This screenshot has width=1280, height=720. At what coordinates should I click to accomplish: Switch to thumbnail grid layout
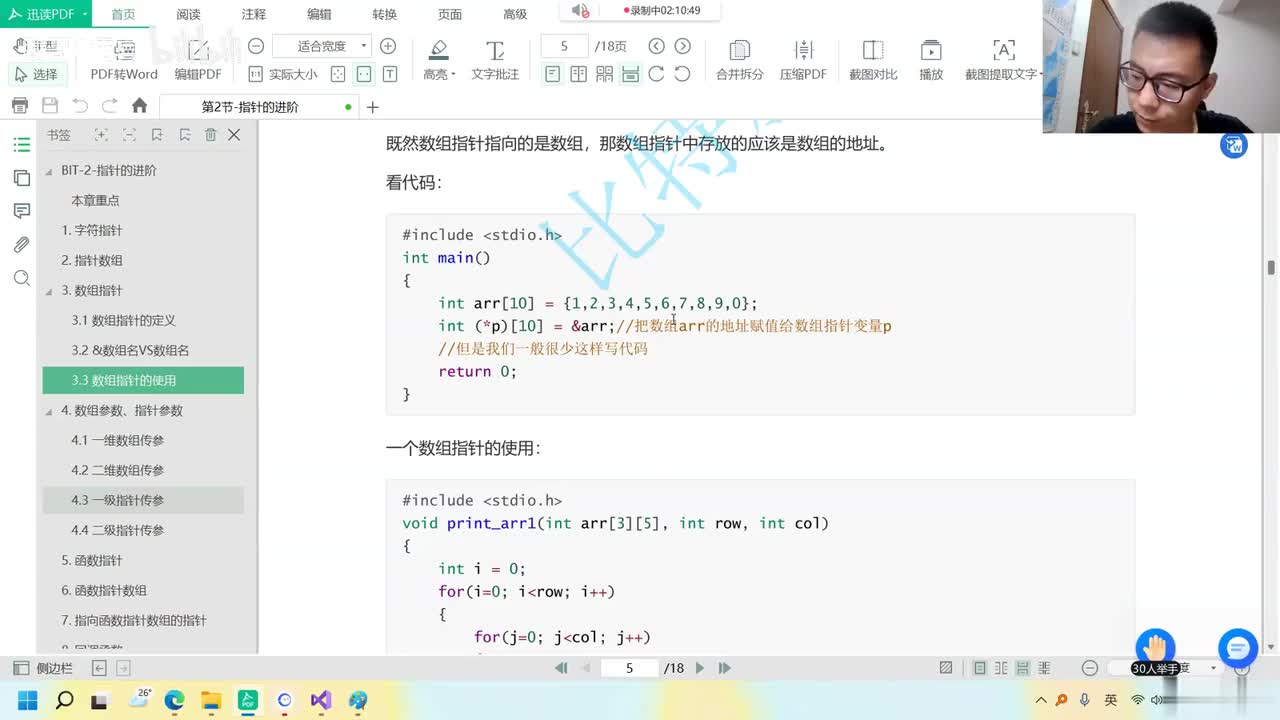pyautogui.click(x=604, y=74)
